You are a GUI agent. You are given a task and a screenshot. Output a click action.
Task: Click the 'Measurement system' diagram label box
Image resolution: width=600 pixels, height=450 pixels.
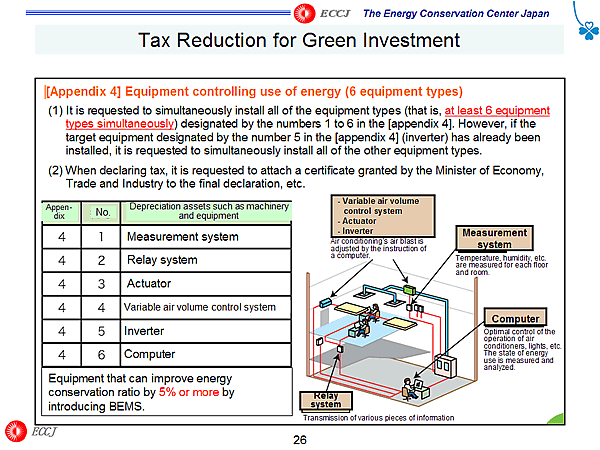(x=494, y=238)
